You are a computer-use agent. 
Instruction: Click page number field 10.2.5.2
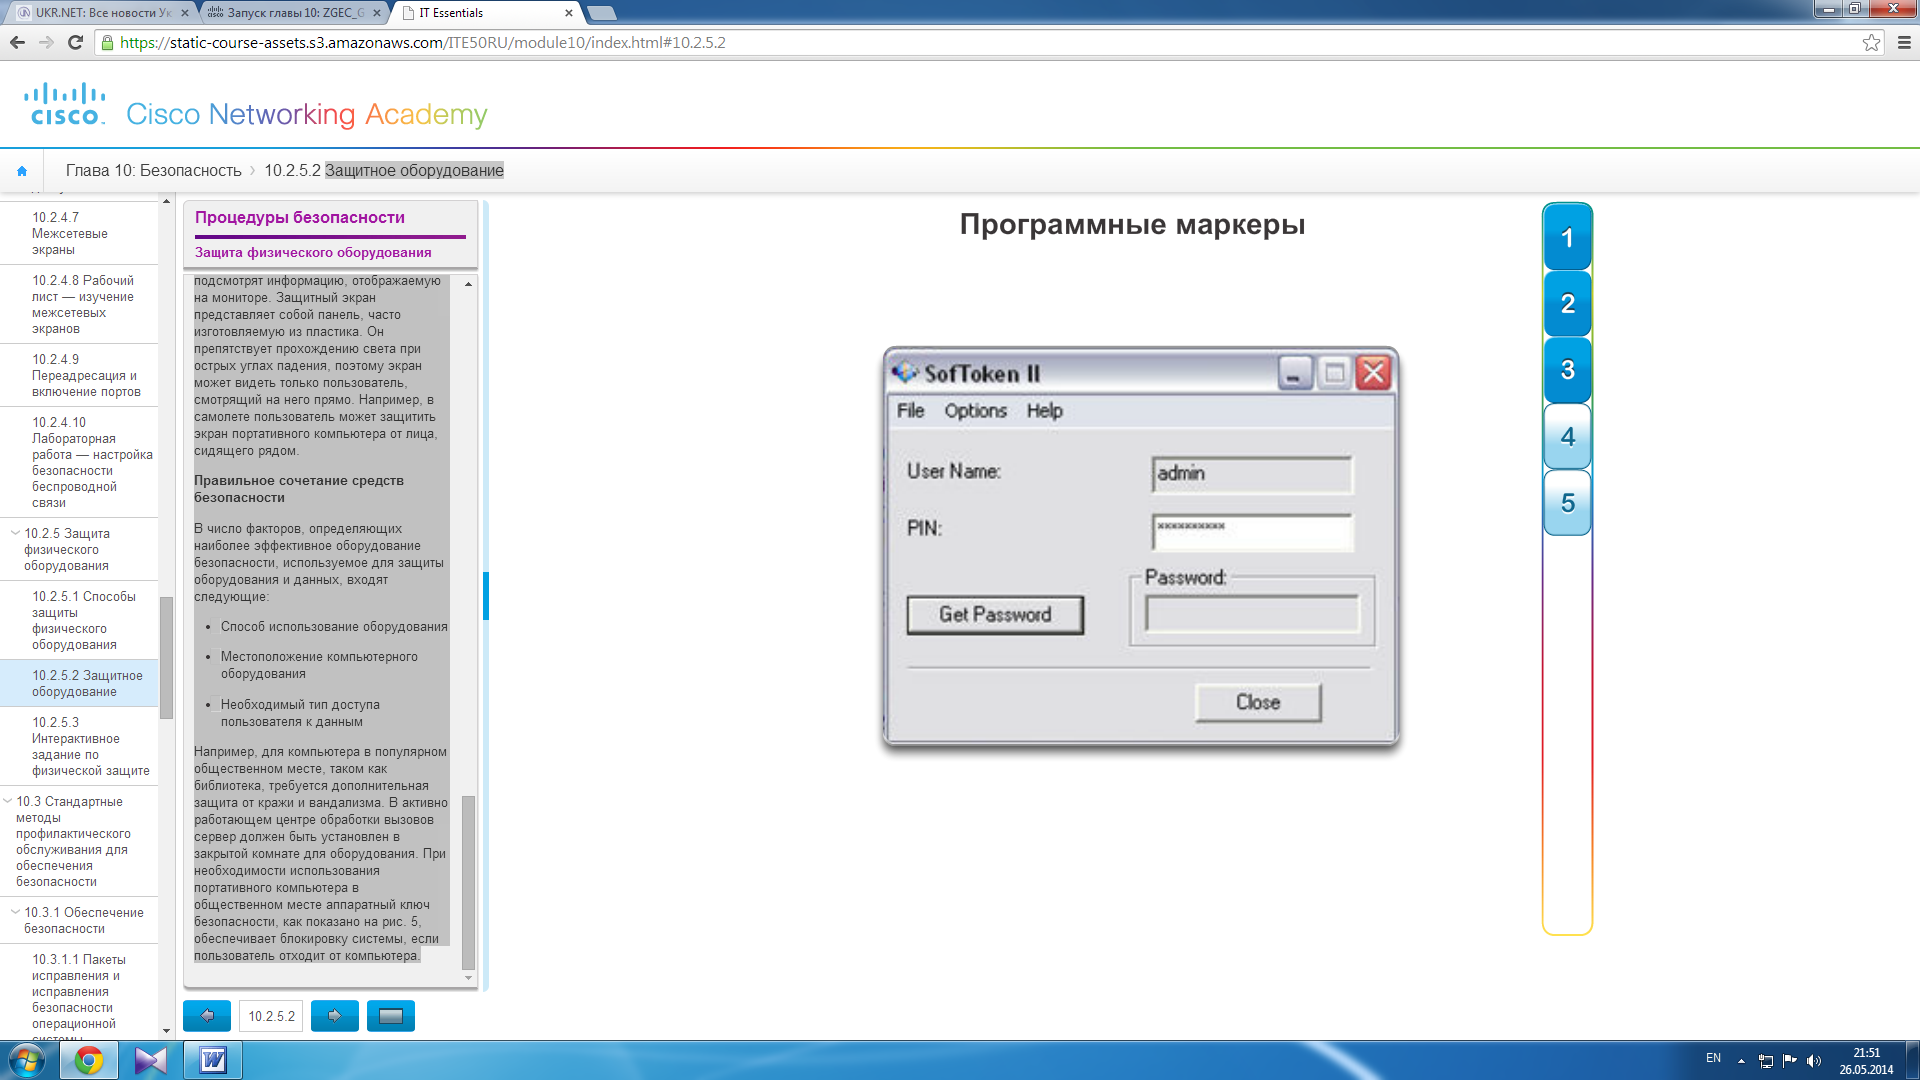pos(271,1016)
